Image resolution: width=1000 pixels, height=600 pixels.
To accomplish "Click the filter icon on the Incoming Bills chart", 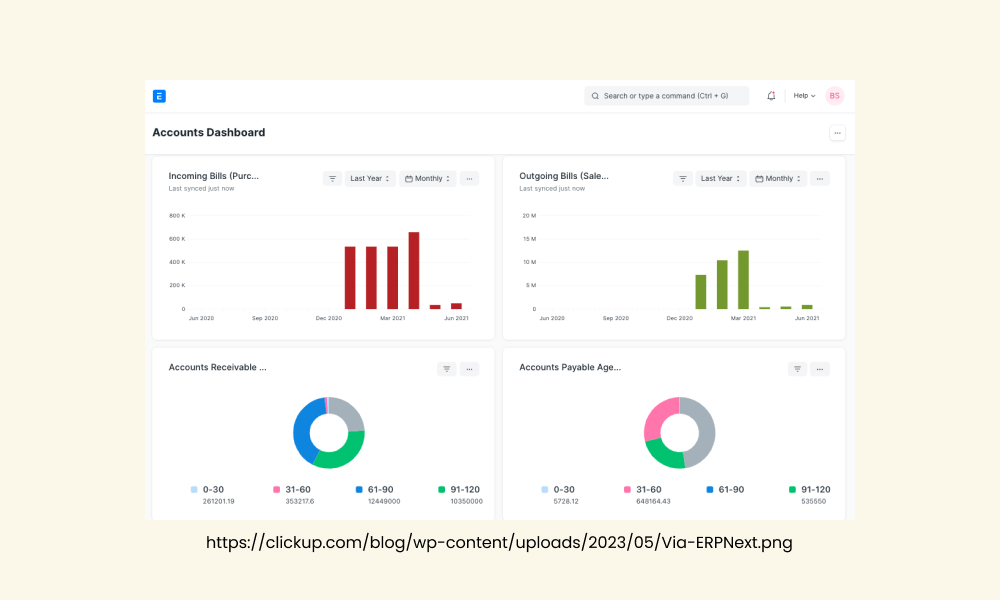I will pyautogui.click(x=332, y=179).
